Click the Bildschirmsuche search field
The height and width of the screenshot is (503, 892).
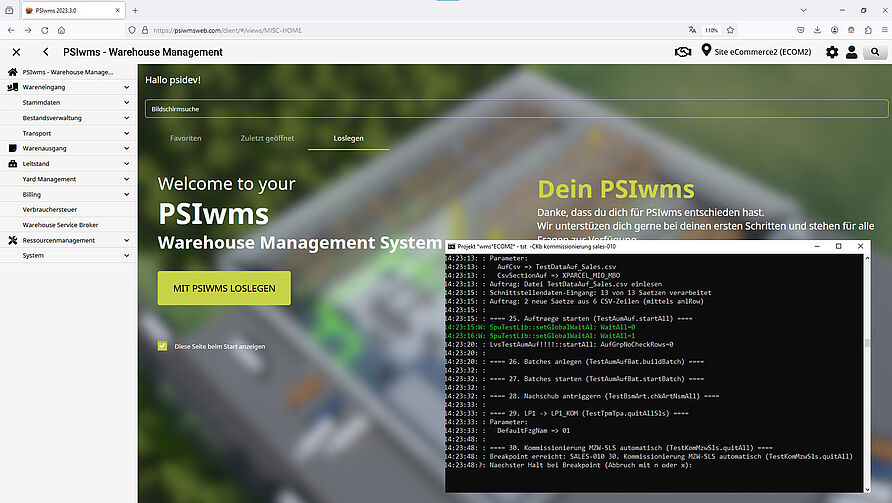516,109
